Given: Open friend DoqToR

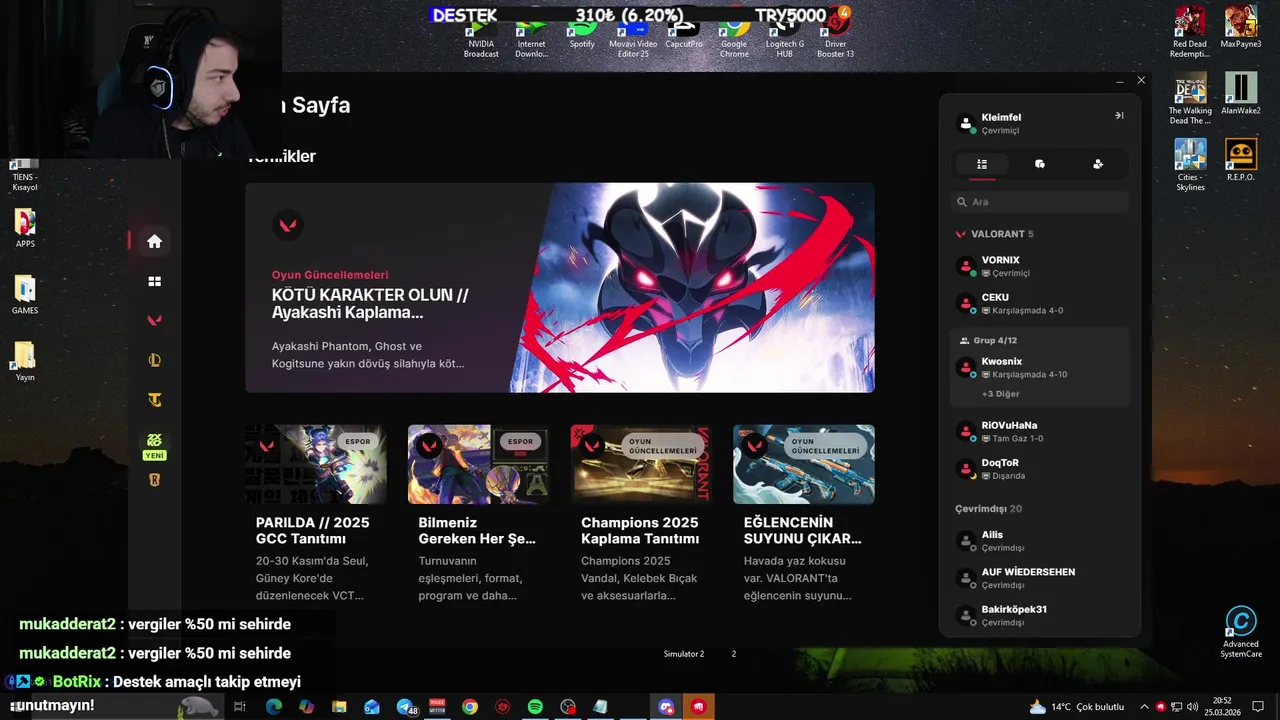Looking at the screenshot, I should [1040, 469].
